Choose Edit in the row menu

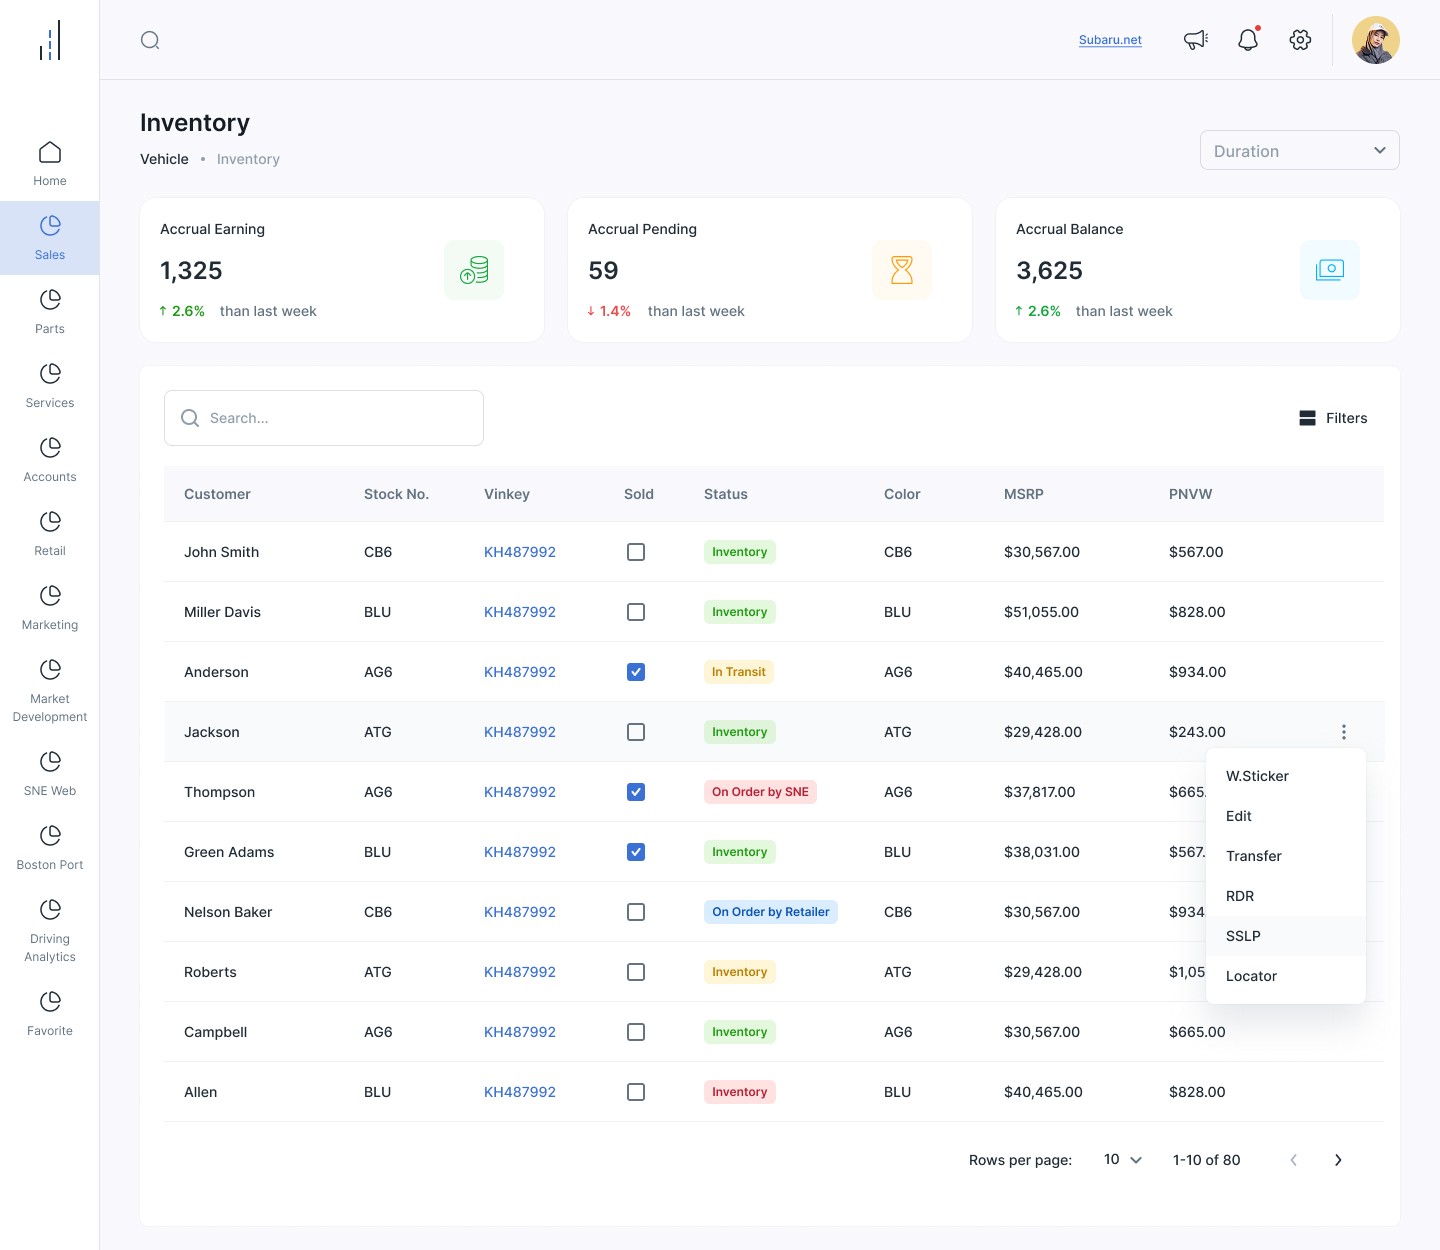point(1286,816)
